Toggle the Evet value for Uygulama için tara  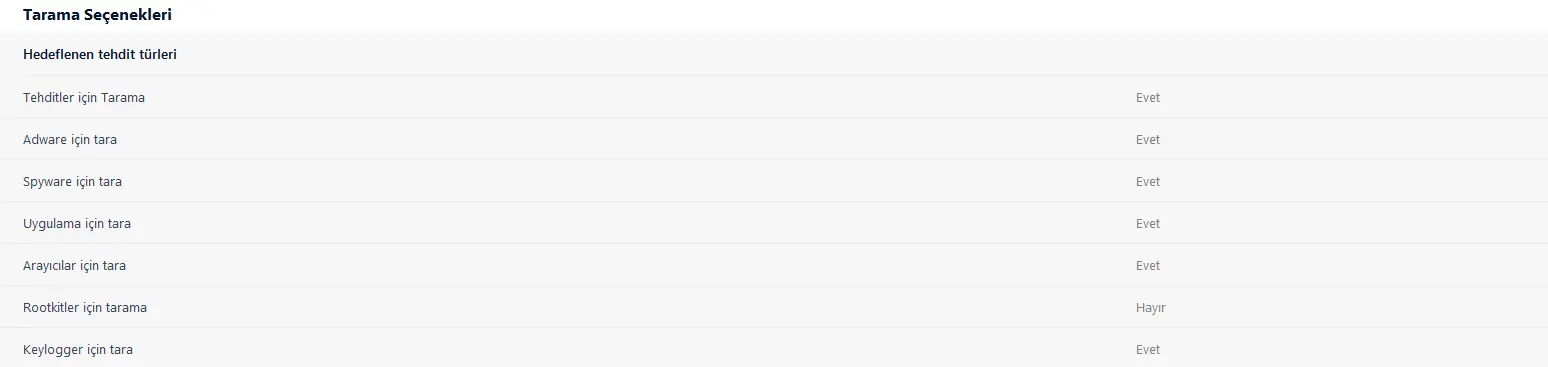[x=1148, y=223]
